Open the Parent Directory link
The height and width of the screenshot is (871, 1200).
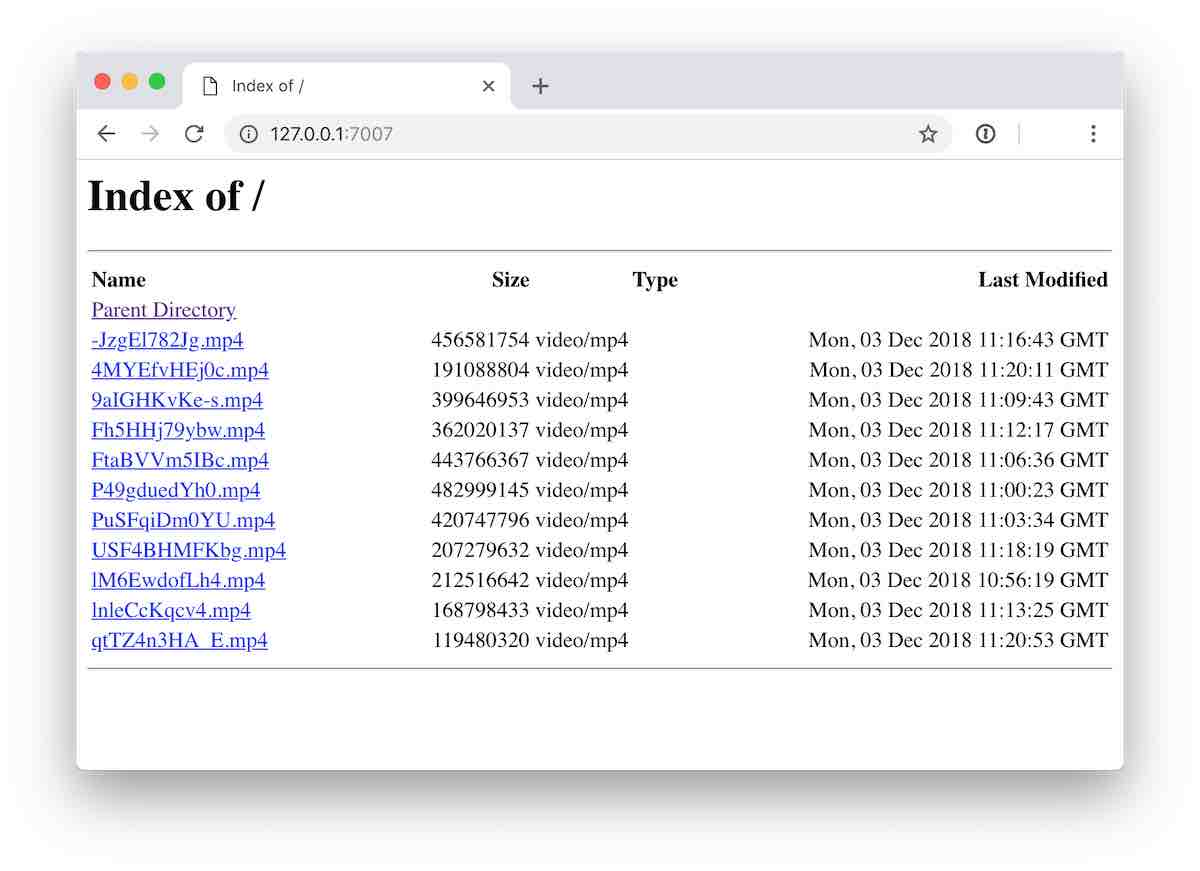click(164, 310)
